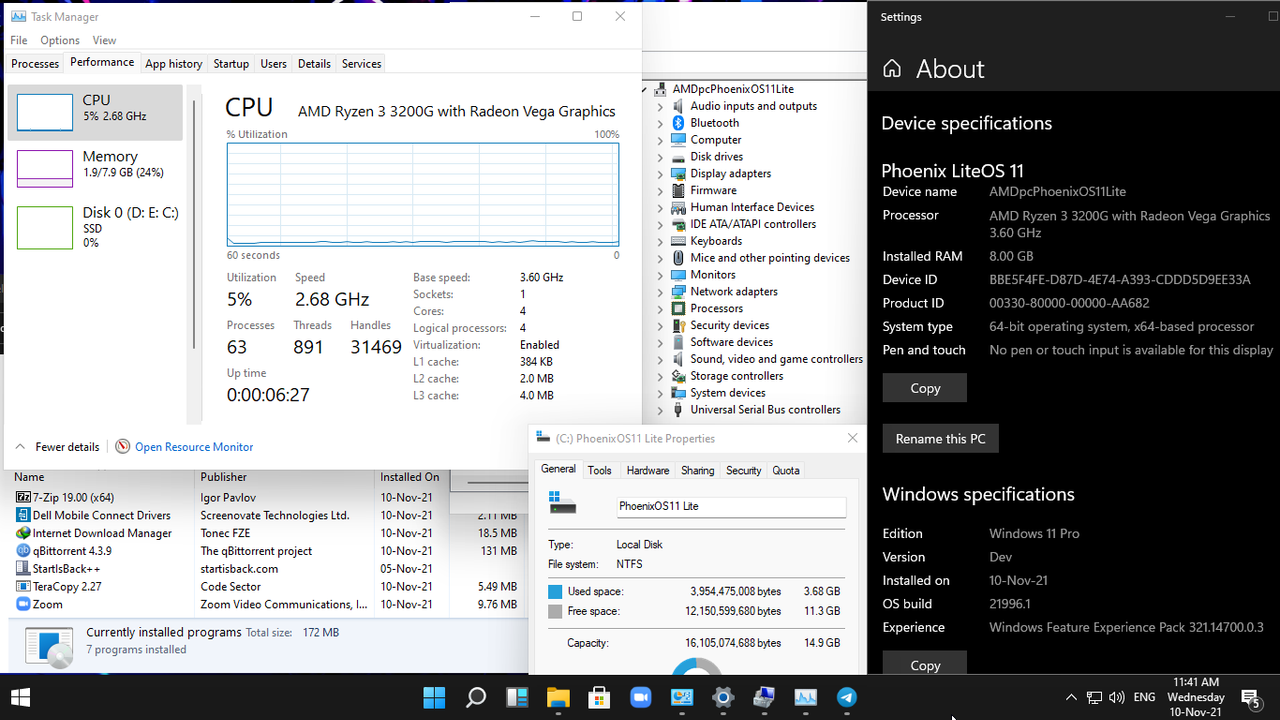Open the taskbar date and time clock
Screen dimensions: 1280x720
[1195, 697]
